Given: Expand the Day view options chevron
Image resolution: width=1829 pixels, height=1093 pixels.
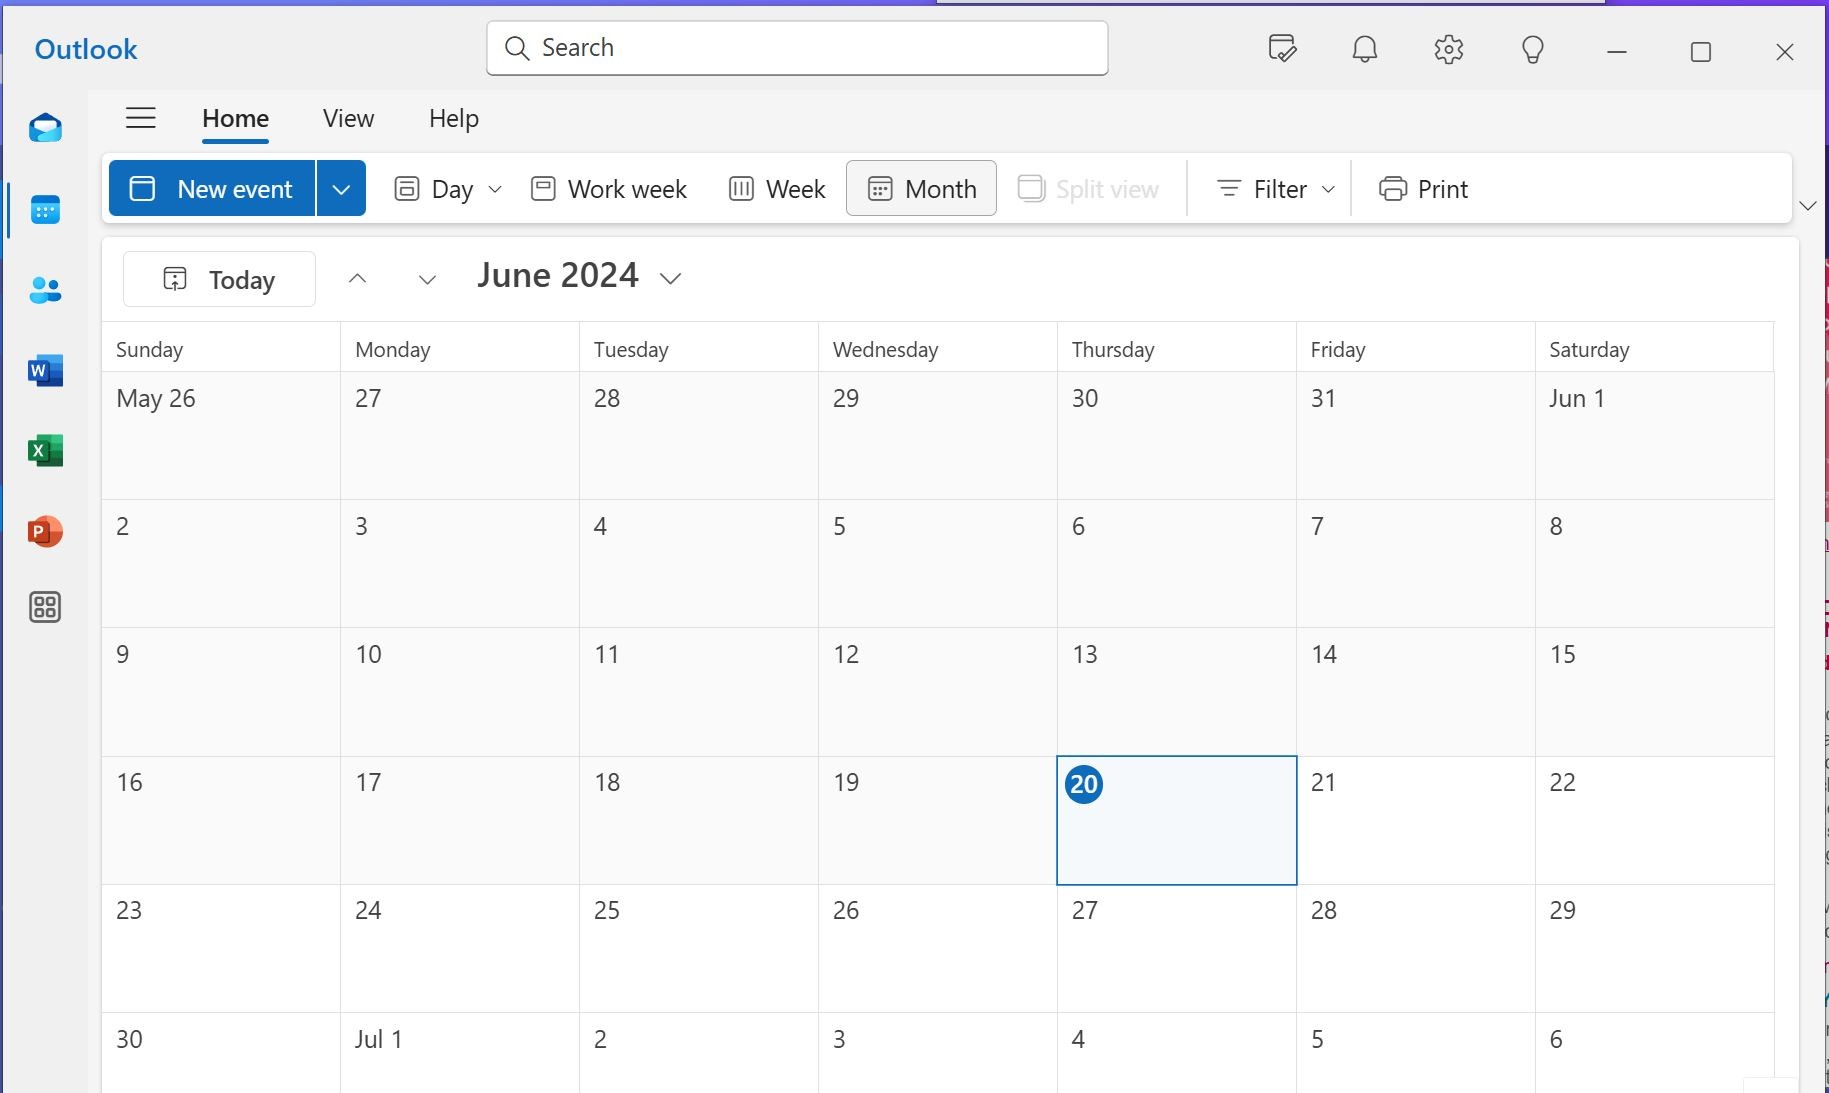Looking at the screenshot, I should pyautogui.click(x=495, y=189).
